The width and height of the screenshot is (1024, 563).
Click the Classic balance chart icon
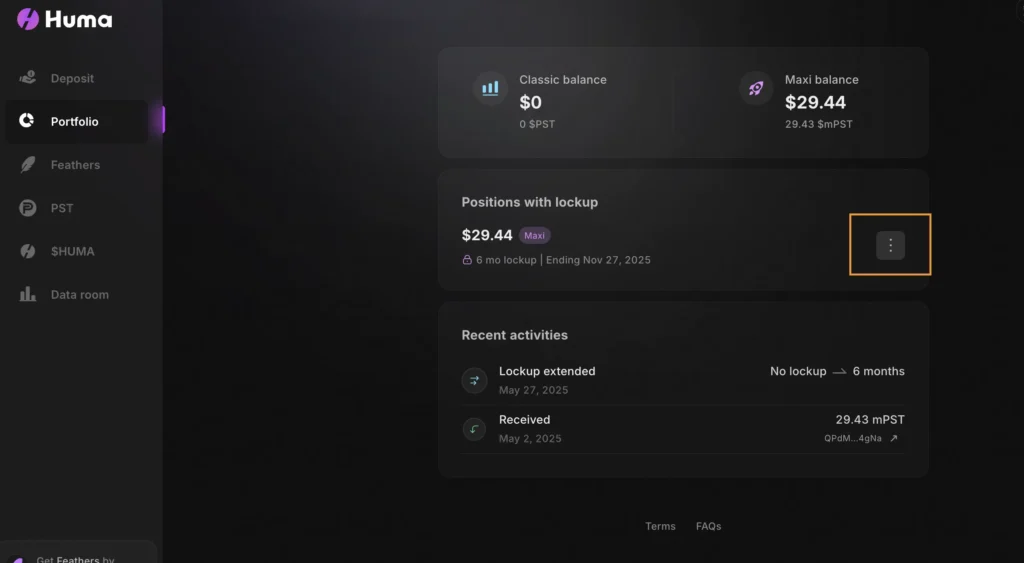490,88
